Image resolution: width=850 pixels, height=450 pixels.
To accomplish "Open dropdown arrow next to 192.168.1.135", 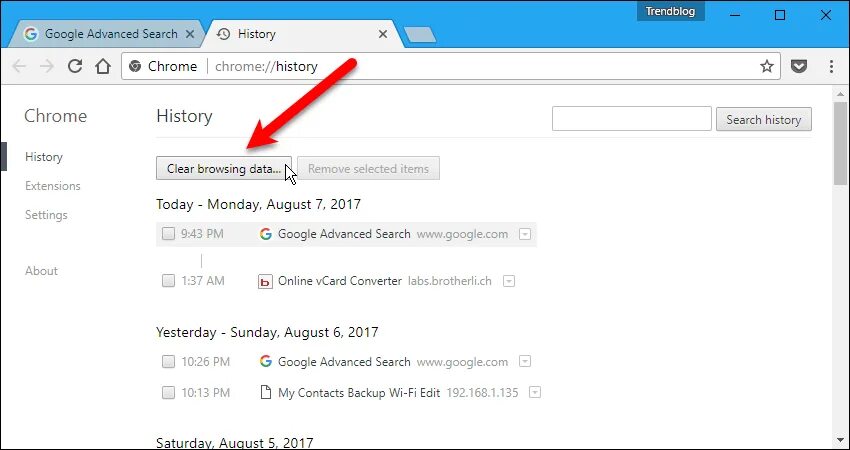I will (x=535, y=393).
